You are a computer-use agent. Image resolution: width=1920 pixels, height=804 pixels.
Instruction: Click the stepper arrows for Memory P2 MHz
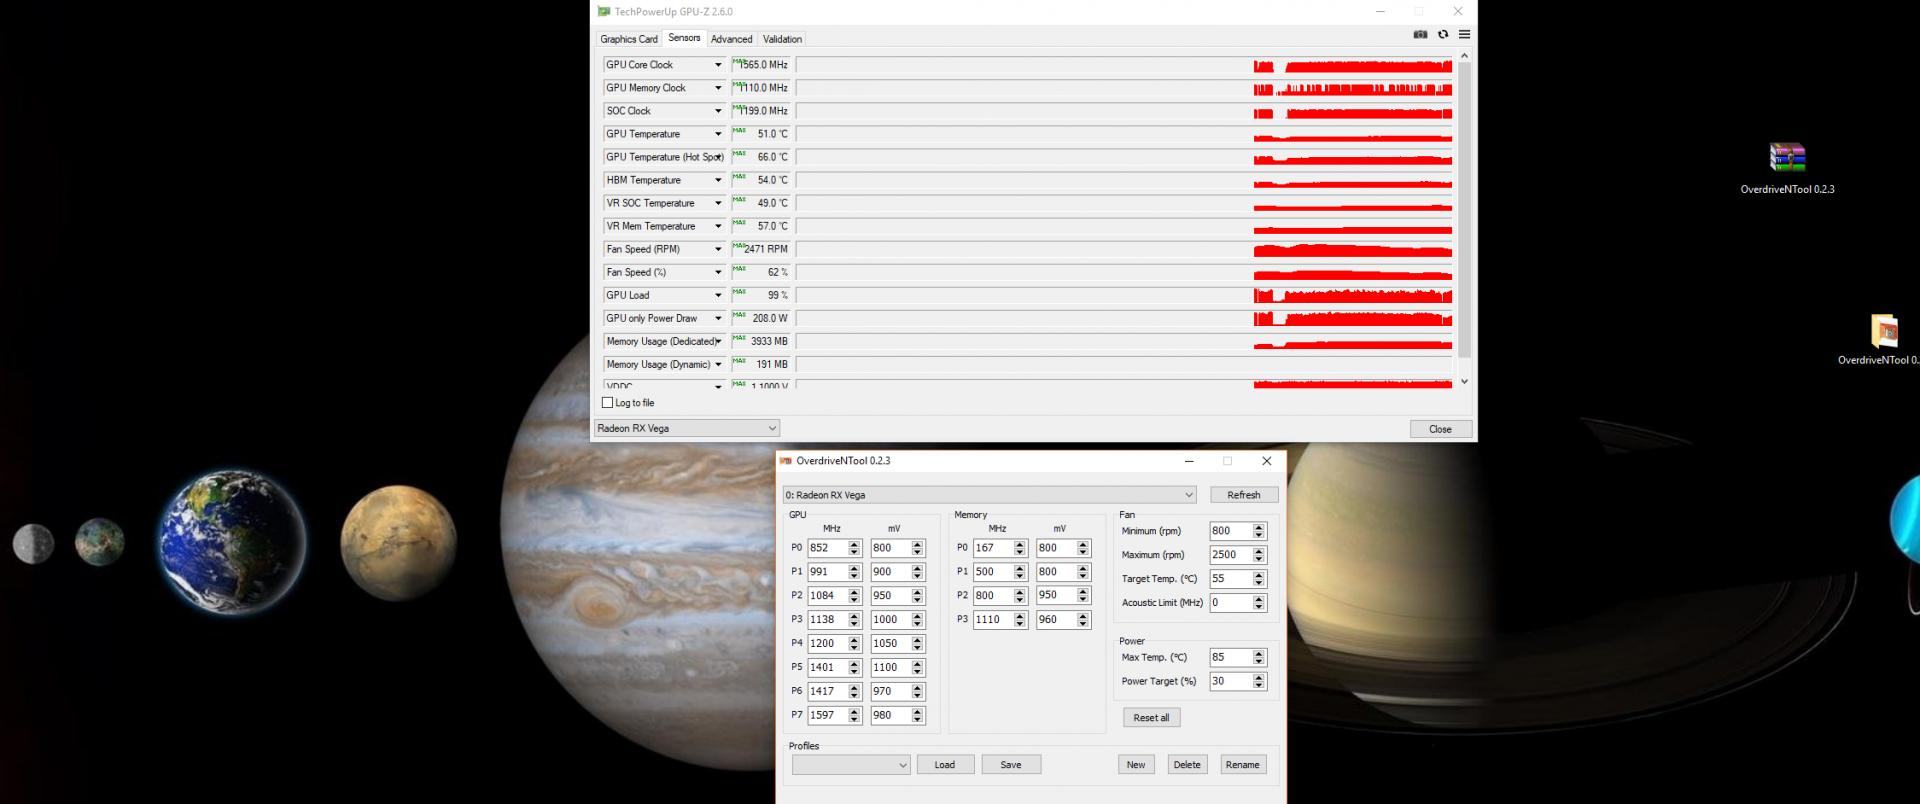click(1020, 596)
